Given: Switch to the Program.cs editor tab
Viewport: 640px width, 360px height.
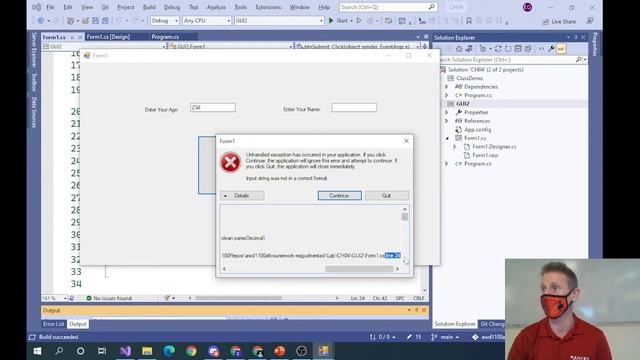Looking at the screenshot, I should pos(165,37).
